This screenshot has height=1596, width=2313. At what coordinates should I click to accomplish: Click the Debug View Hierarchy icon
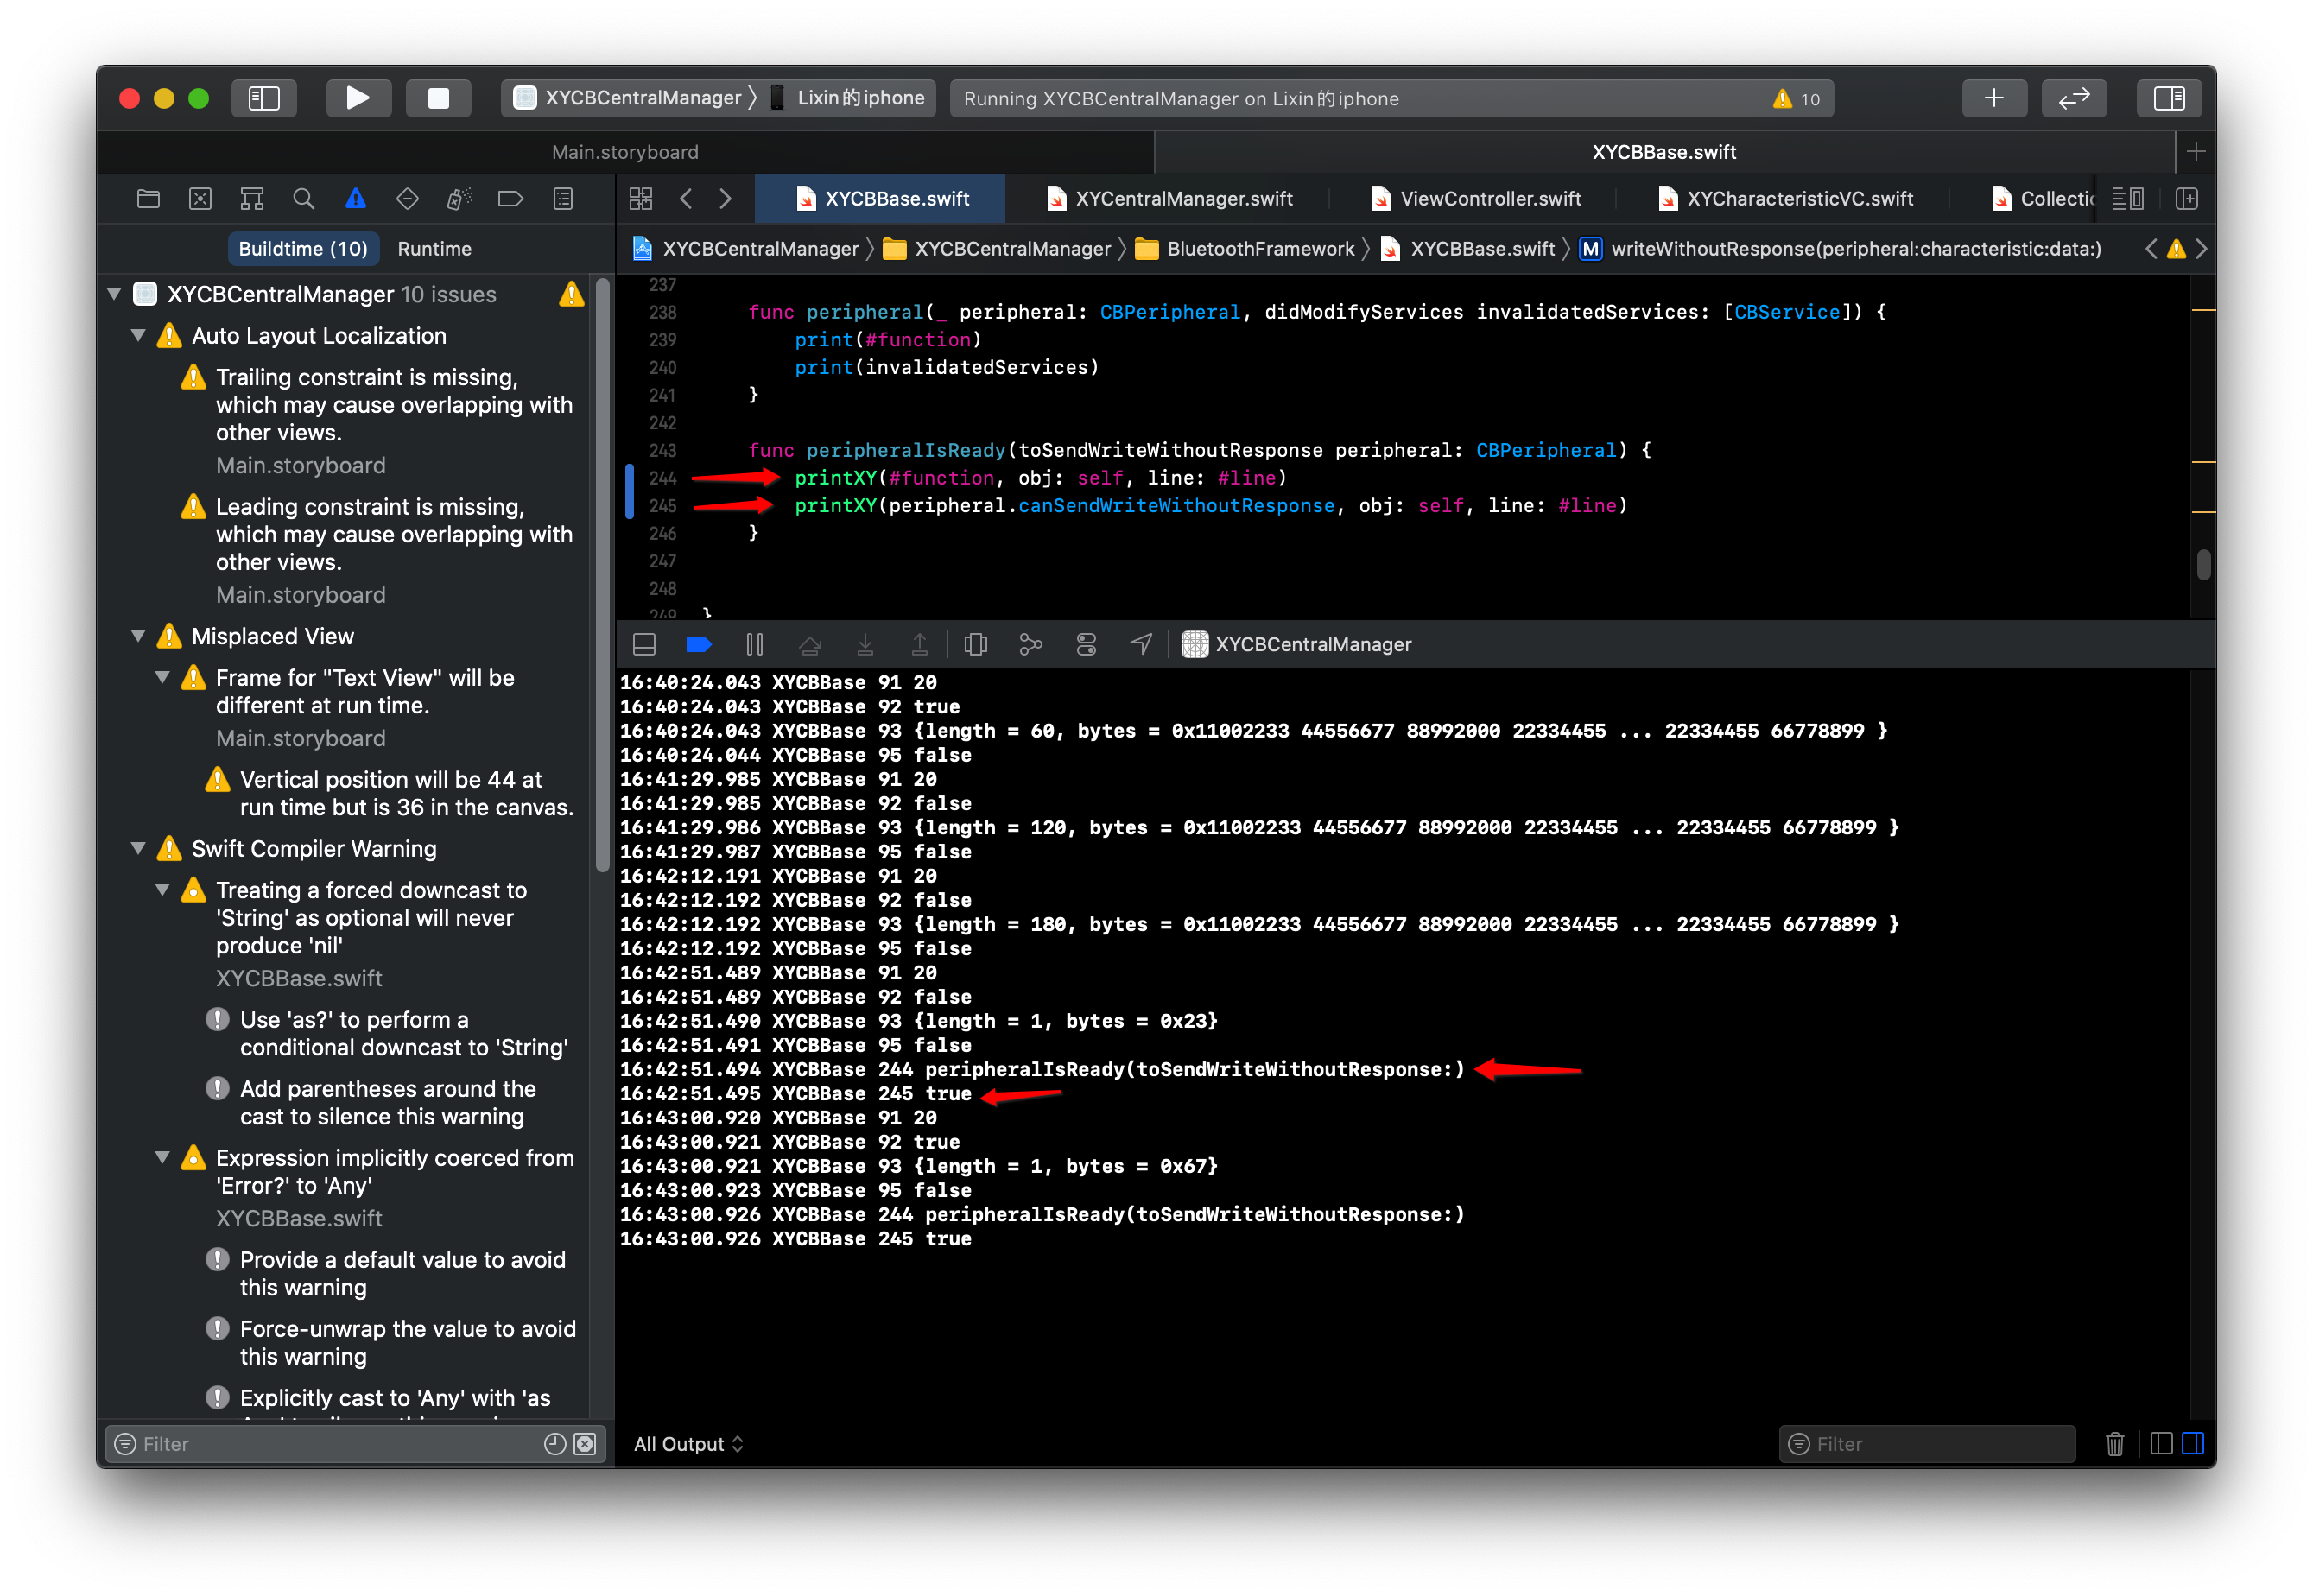click(975, 645)
